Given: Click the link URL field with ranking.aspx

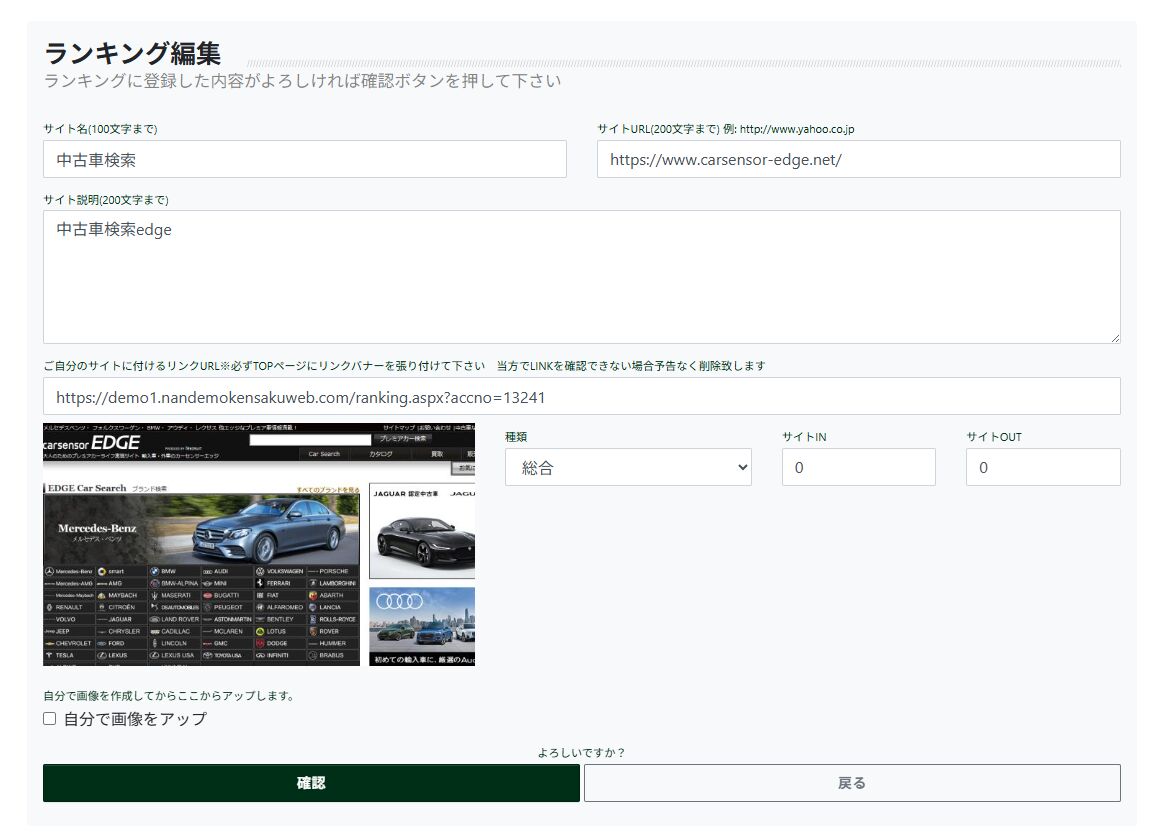Looking at the screenshot, I should click(580, 396).
